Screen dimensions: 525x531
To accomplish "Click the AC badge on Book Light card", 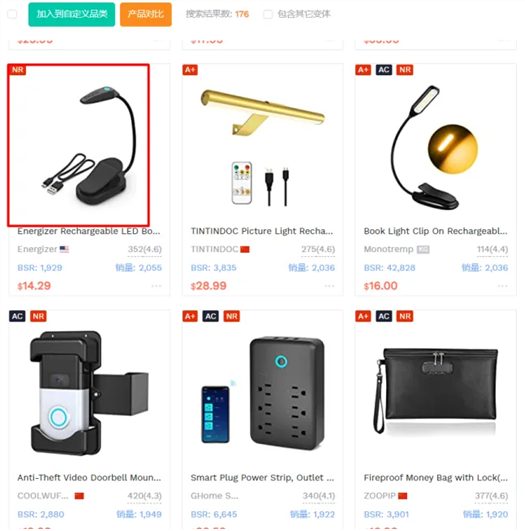I will tap(384, 70).
